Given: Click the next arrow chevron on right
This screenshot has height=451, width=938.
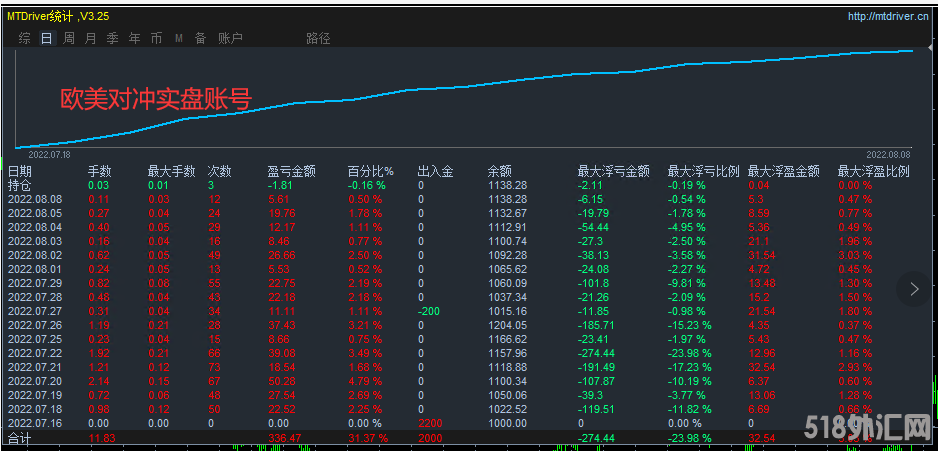Looking at the screenshot, I should coord(913,289).
